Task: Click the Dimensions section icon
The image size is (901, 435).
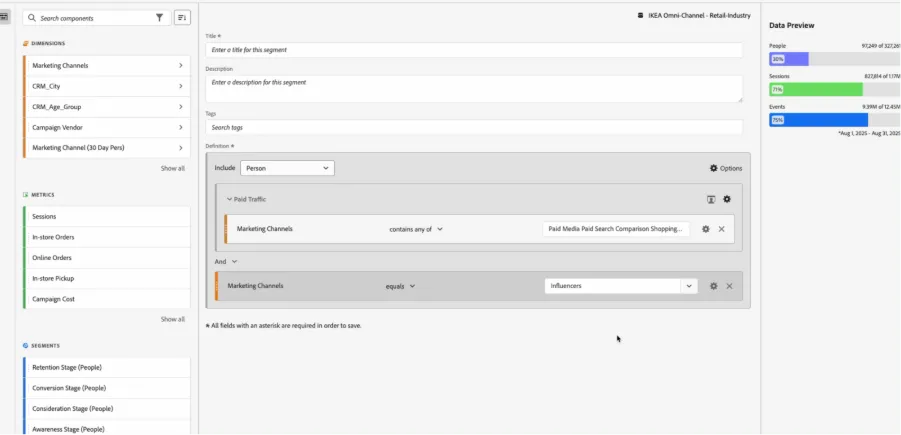Action: [x=26, y=43]
